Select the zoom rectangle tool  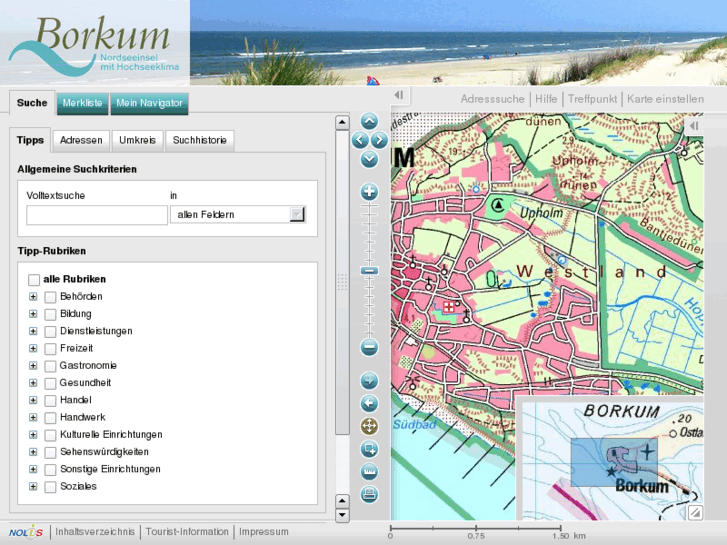(369, 449)
